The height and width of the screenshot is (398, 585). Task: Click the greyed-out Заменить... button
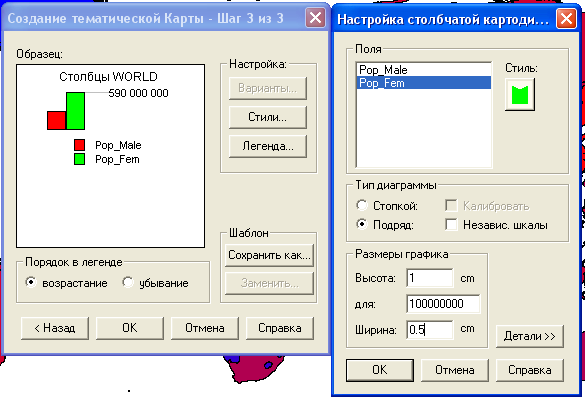tap(269, 283)
